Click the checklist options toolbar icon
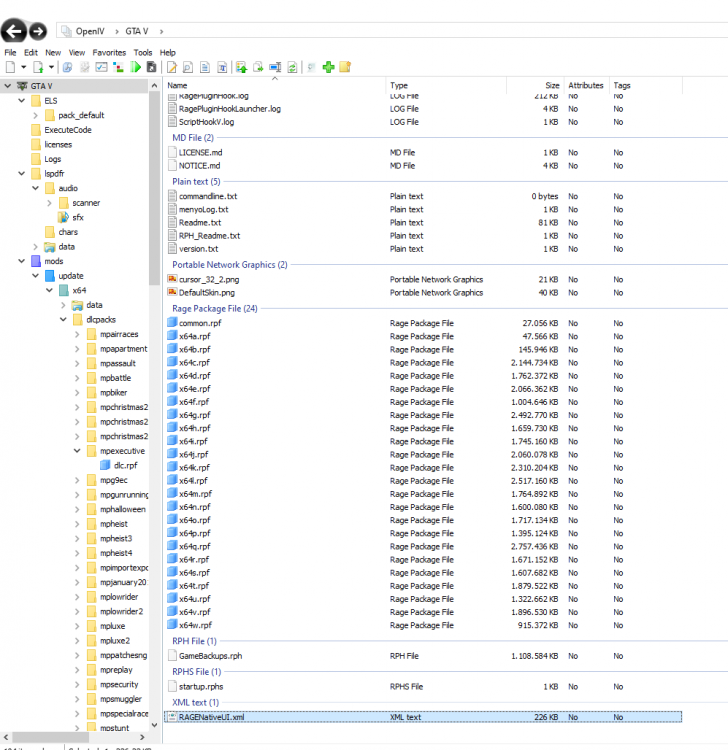This screenshot has width=728, height=750. [x=101, y=67]
